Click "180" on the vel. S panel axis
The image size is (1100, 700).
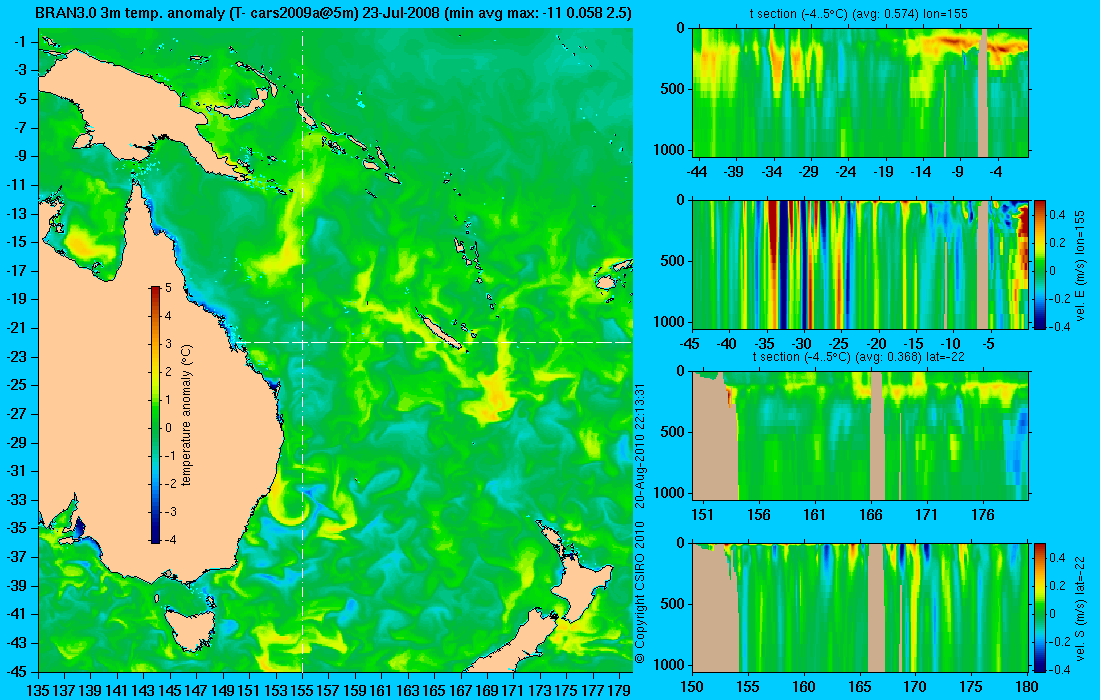tap(1027, 687)
